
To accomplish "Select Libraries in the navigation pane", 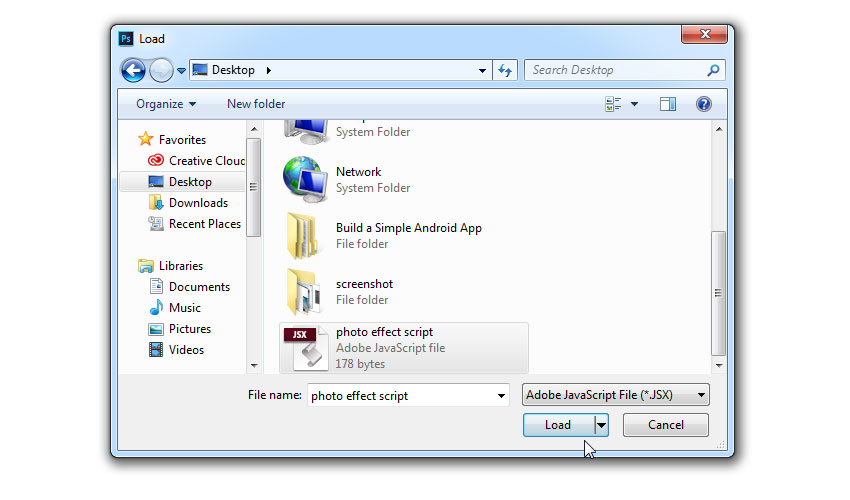I will pos(181,266).
